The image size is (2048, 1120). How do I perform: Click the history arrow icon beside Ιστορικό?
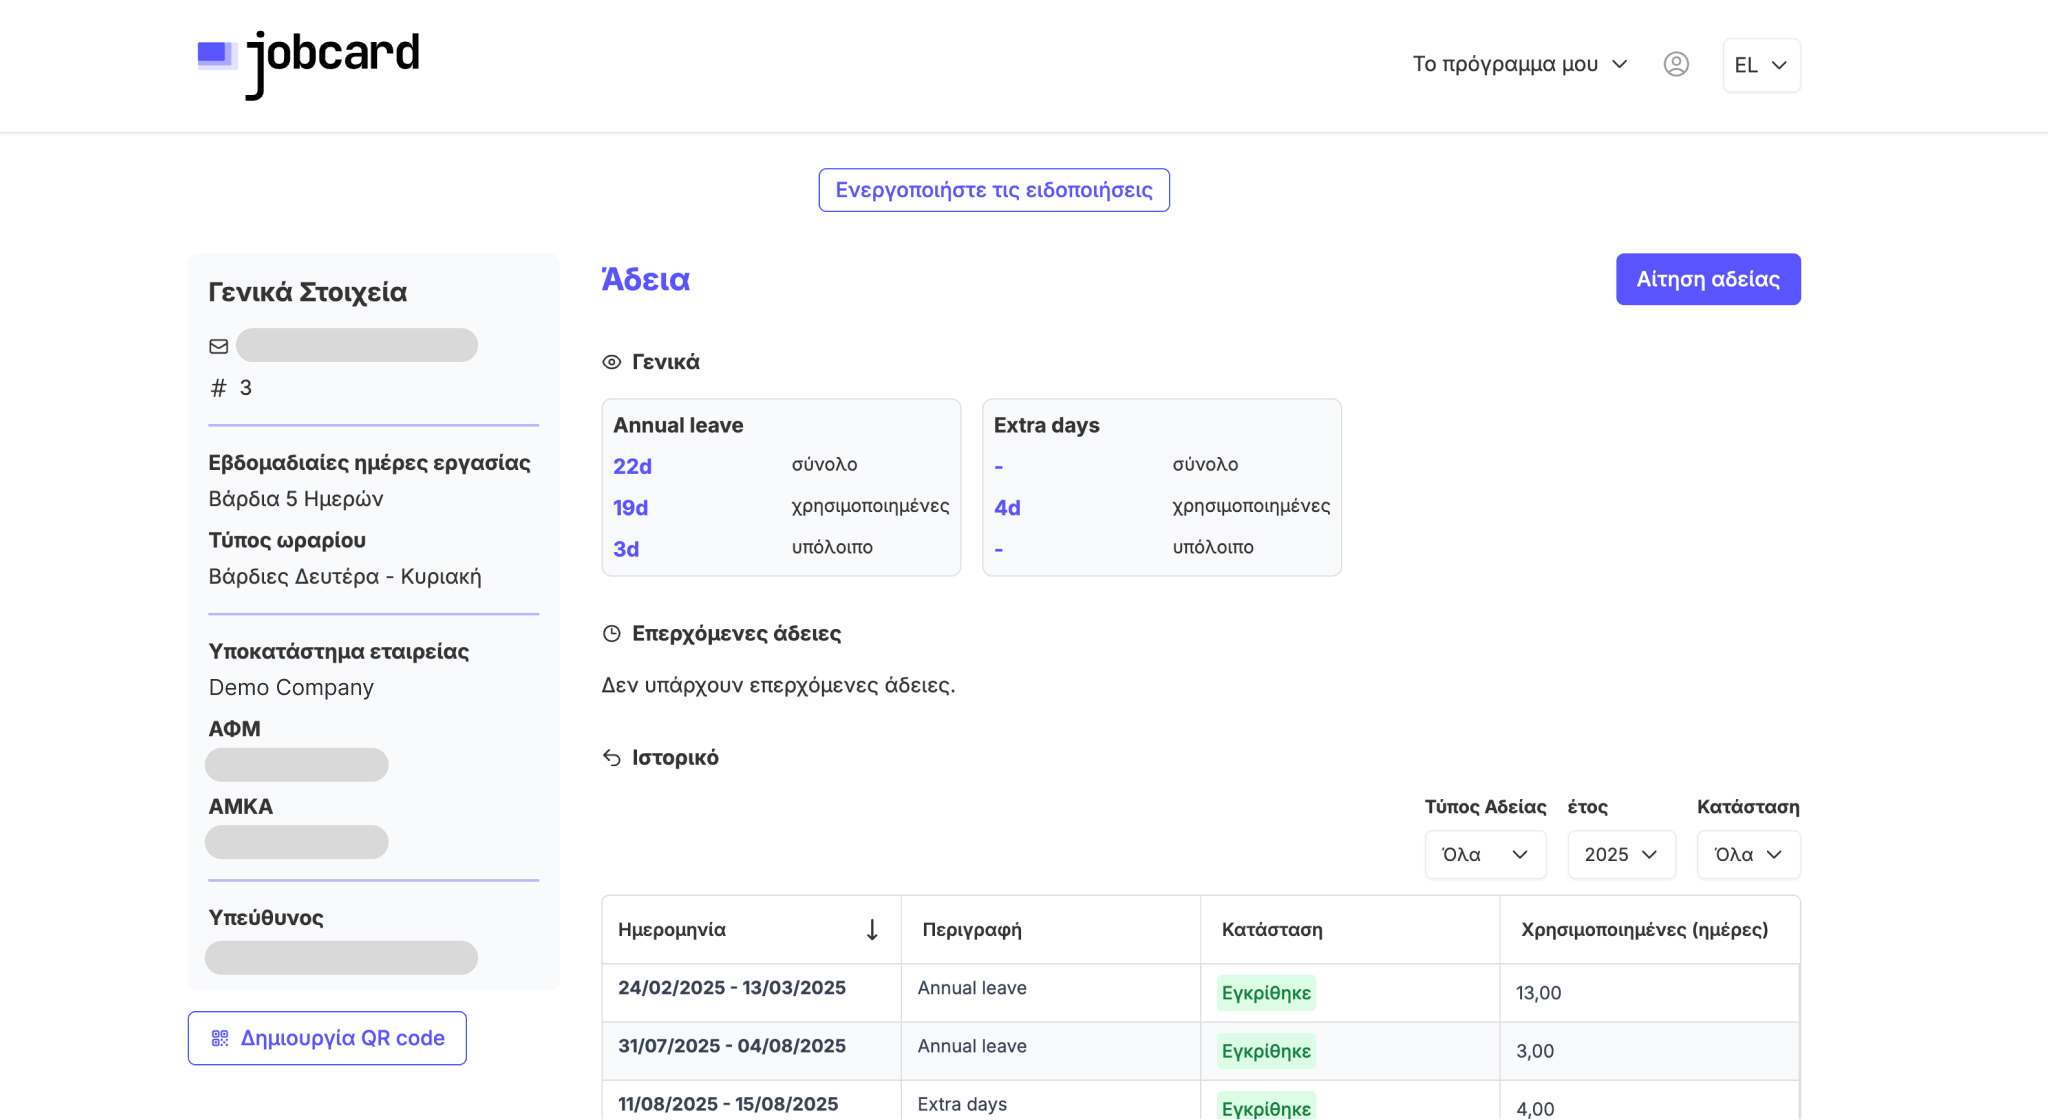(x=612, y=758)
